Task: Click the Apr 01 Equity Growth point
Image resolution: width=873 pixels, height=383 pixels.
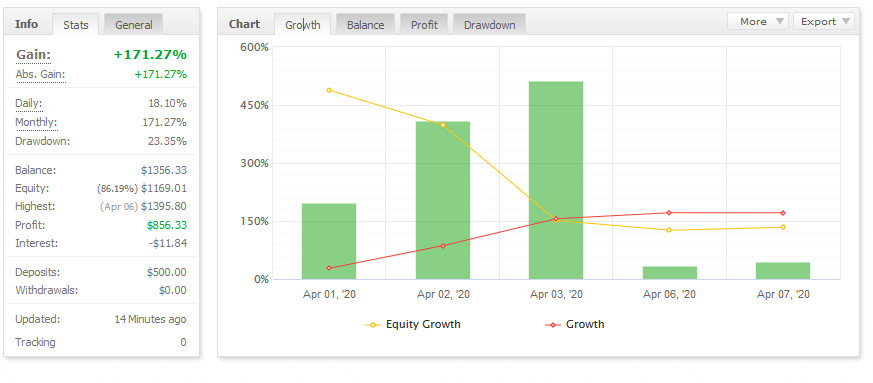Action: point(329,90)
